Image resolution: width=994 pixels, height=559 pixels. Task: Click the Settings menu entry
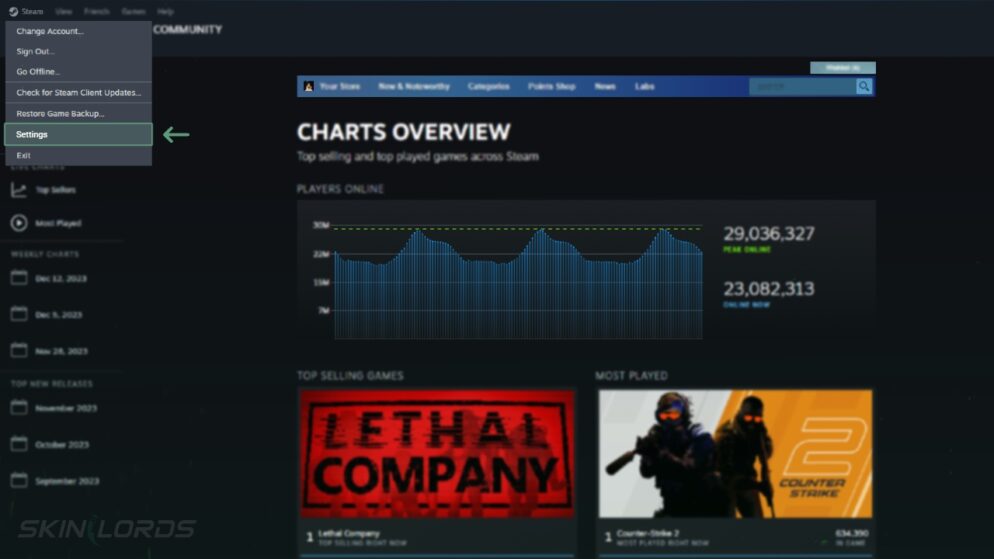click(x=78, y=134)
